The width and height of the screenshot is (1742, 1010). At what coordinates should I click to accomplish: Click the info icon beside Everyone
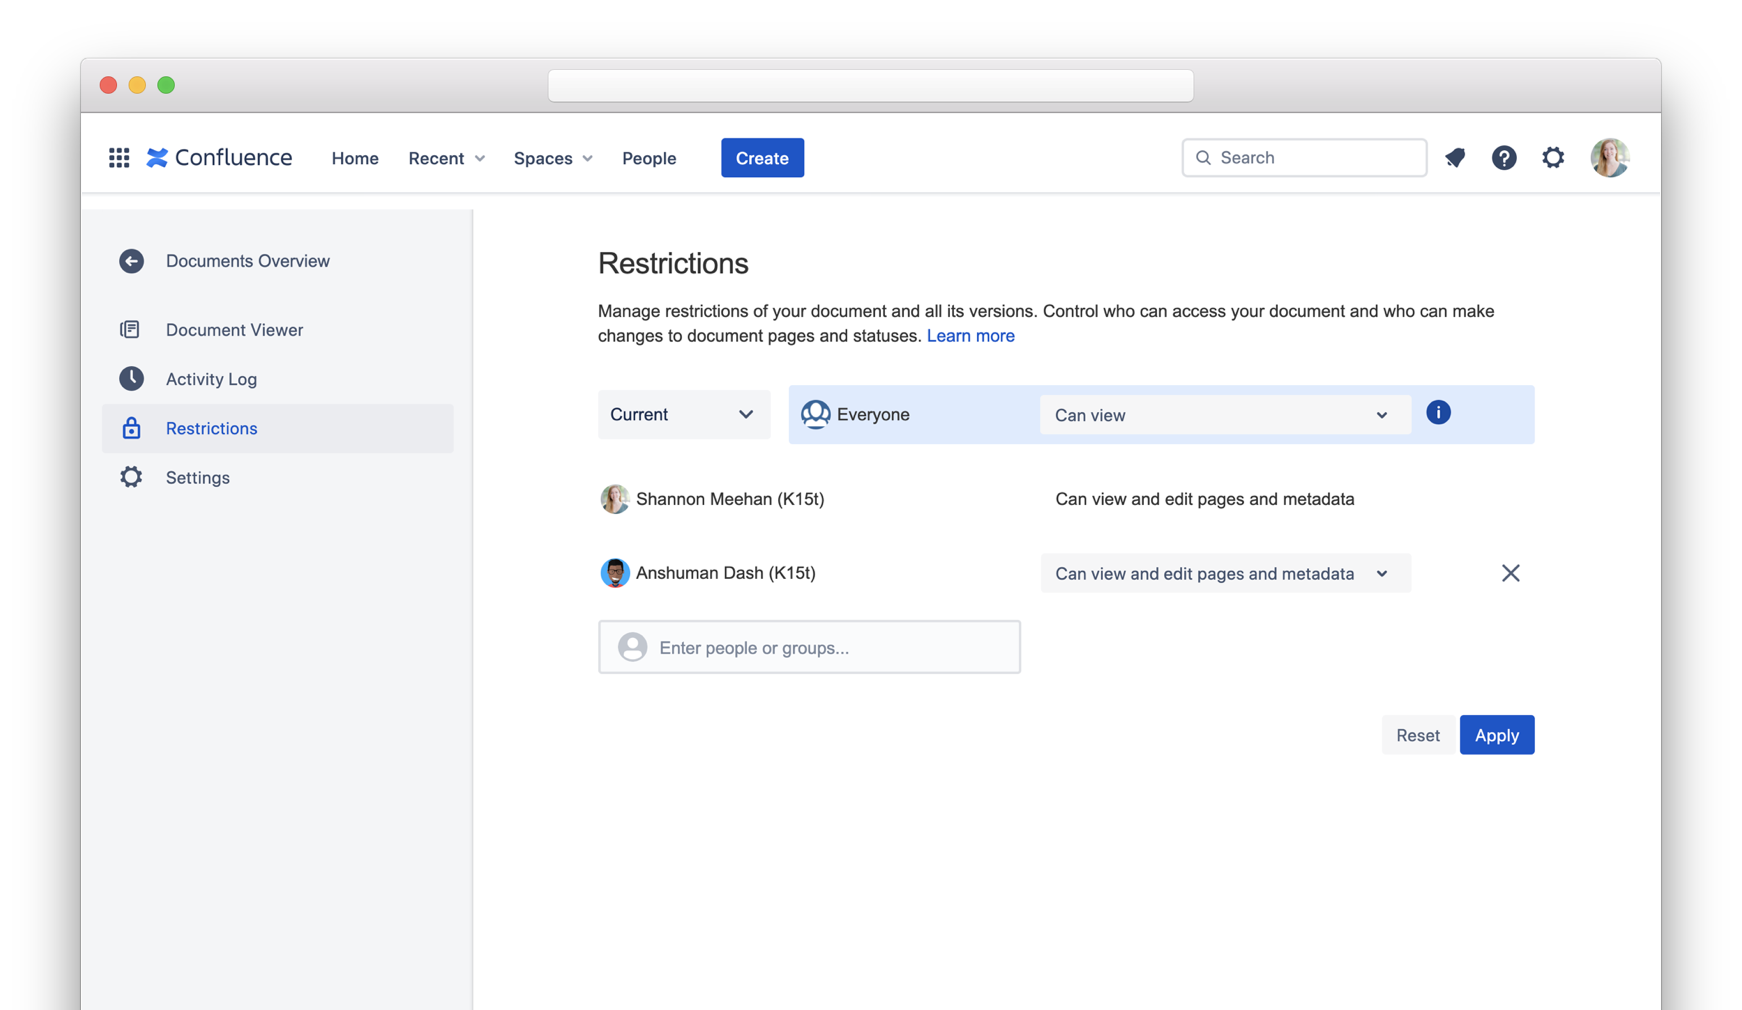pyautogui.click(x=1438, y=413)
